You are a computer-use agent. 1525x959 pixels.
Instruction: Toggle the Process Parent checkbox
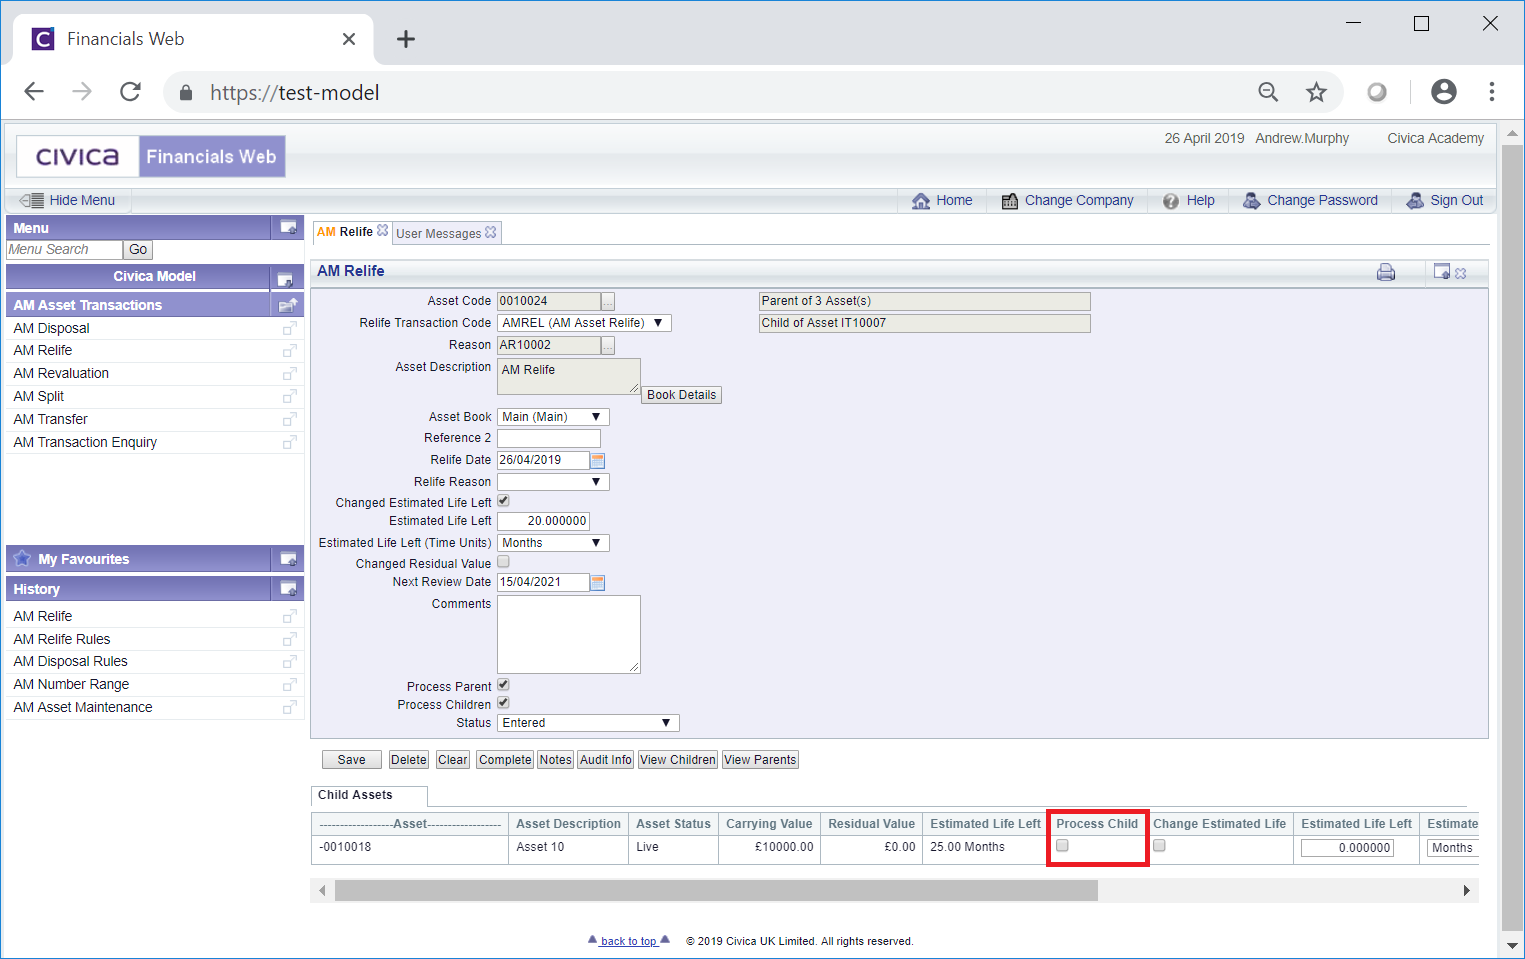[503, 685]
